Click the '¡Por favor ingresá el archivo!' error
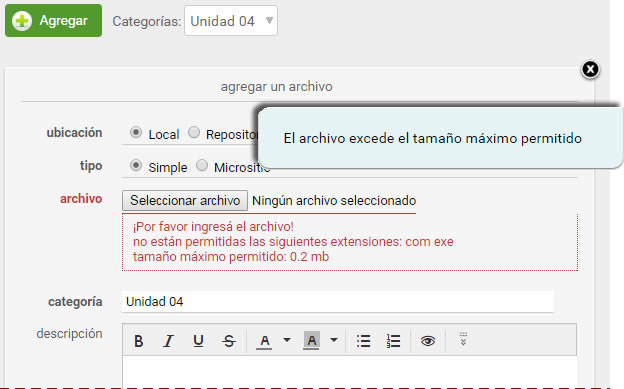The image size is (624, 389). [x=213, y=227]
